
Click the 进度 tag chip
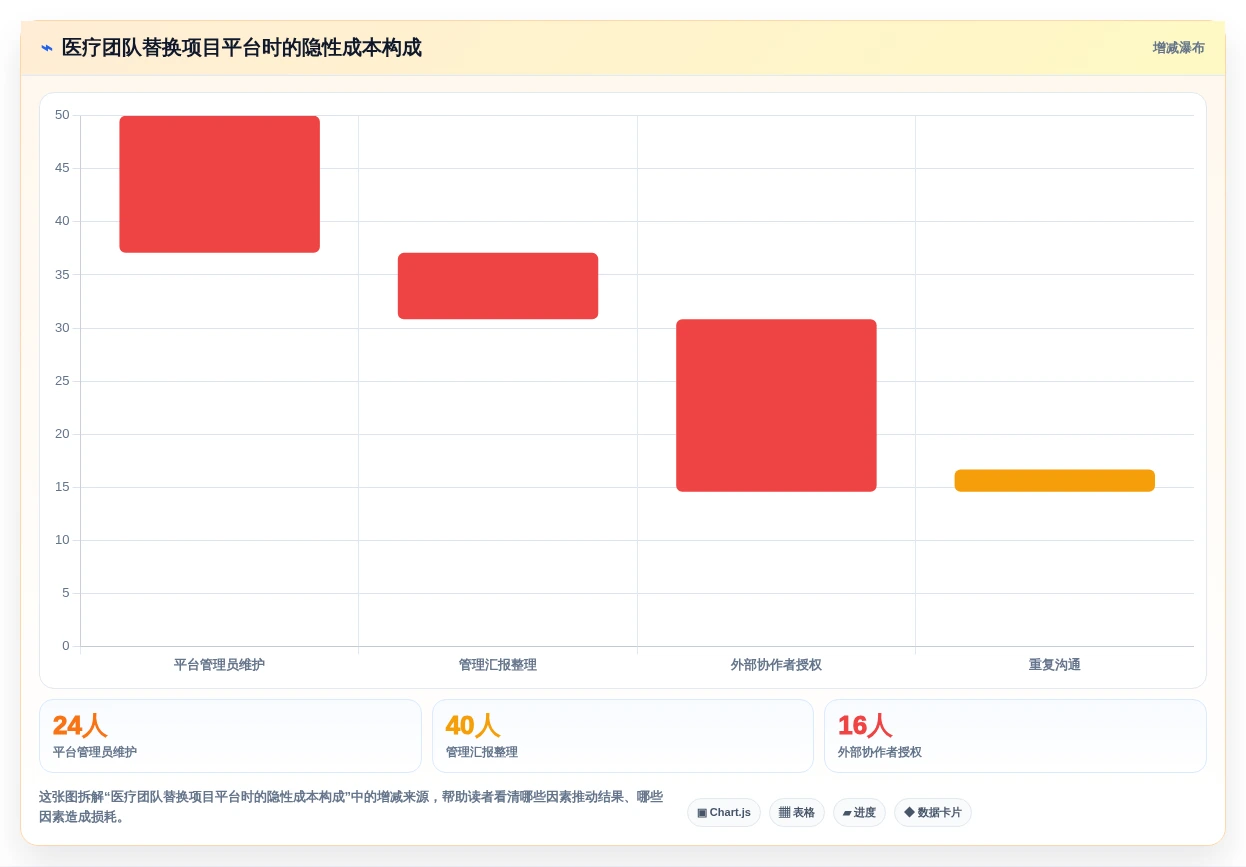pyautogui.click(x=859, y=813)
